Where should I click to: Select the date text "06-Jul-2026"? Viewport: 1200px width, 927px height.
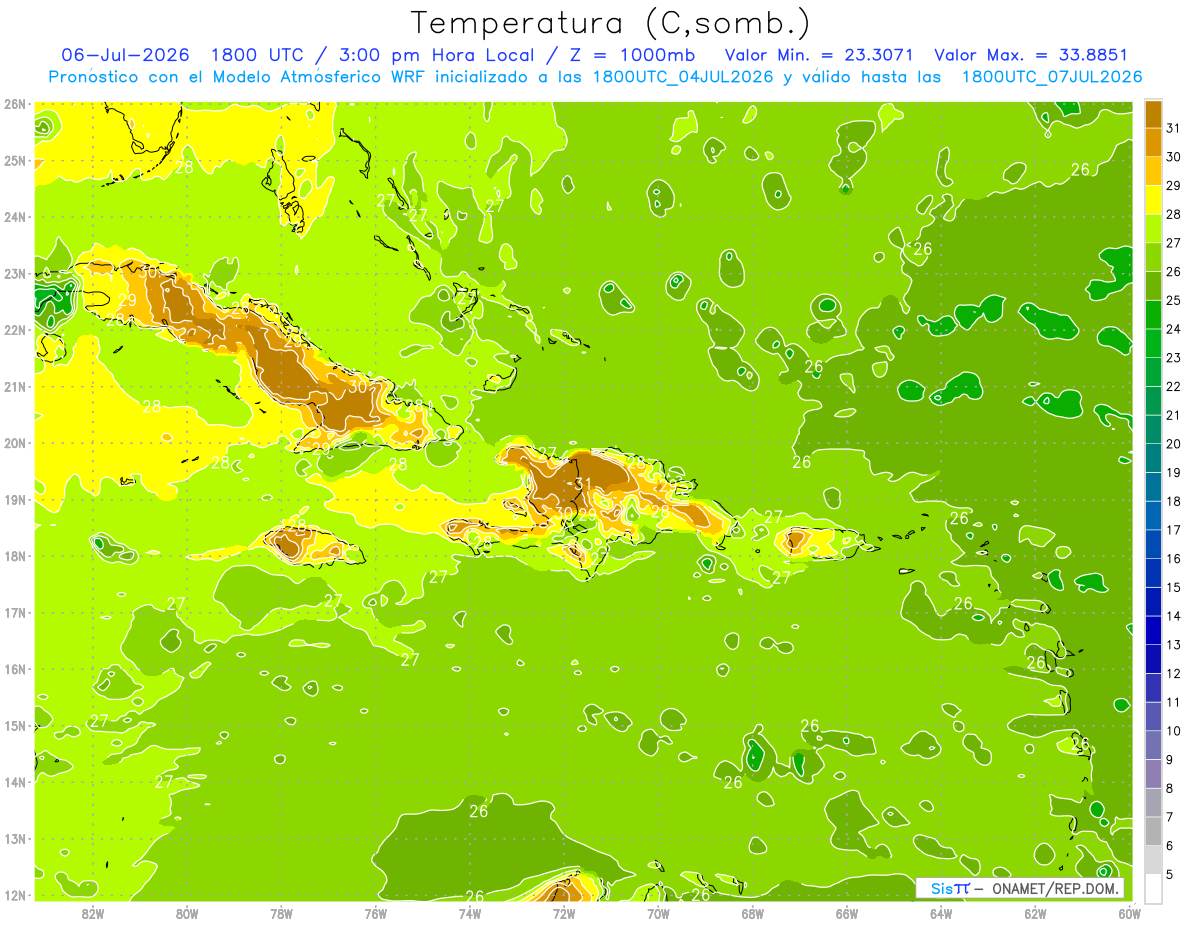128,55
